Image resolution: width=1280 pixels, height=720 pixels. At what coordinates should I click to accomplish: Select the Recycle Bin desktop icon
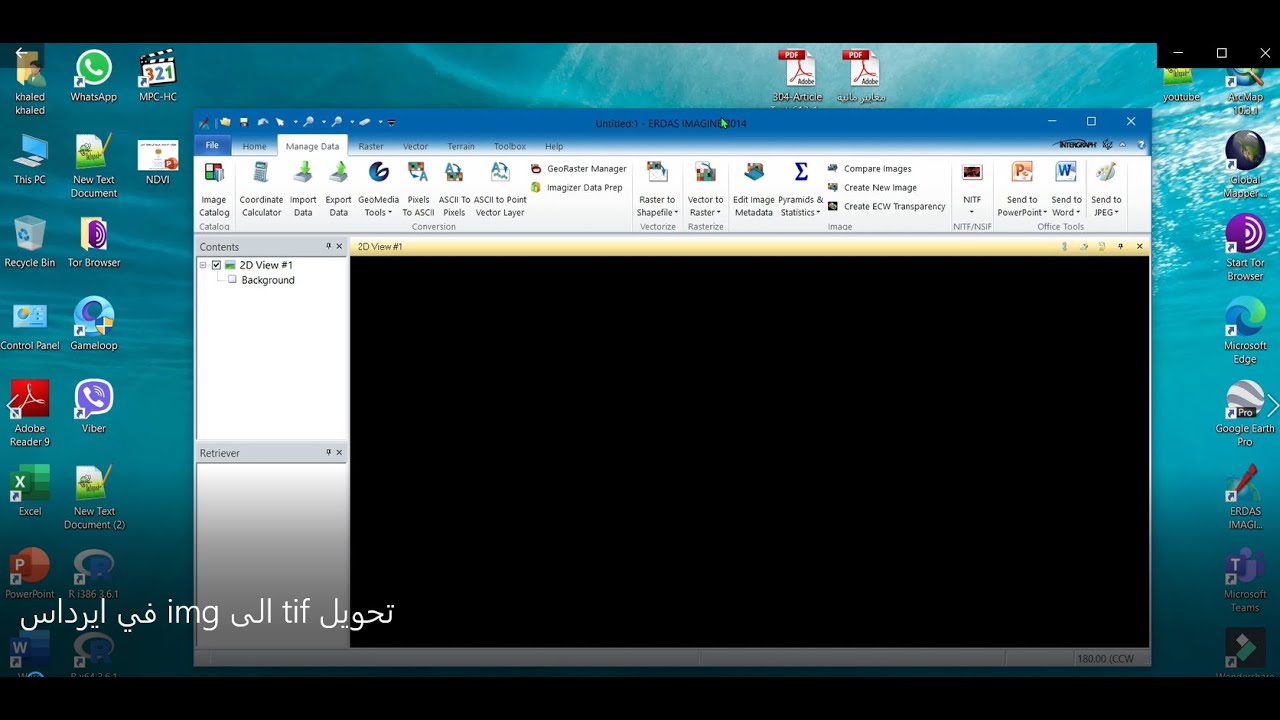coord(30,242)
